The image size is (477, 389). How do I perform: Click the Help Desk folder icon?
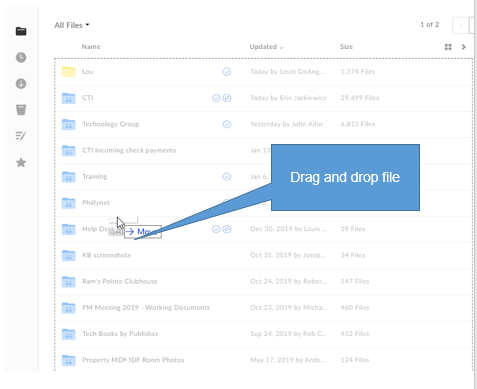click(69, 229)
